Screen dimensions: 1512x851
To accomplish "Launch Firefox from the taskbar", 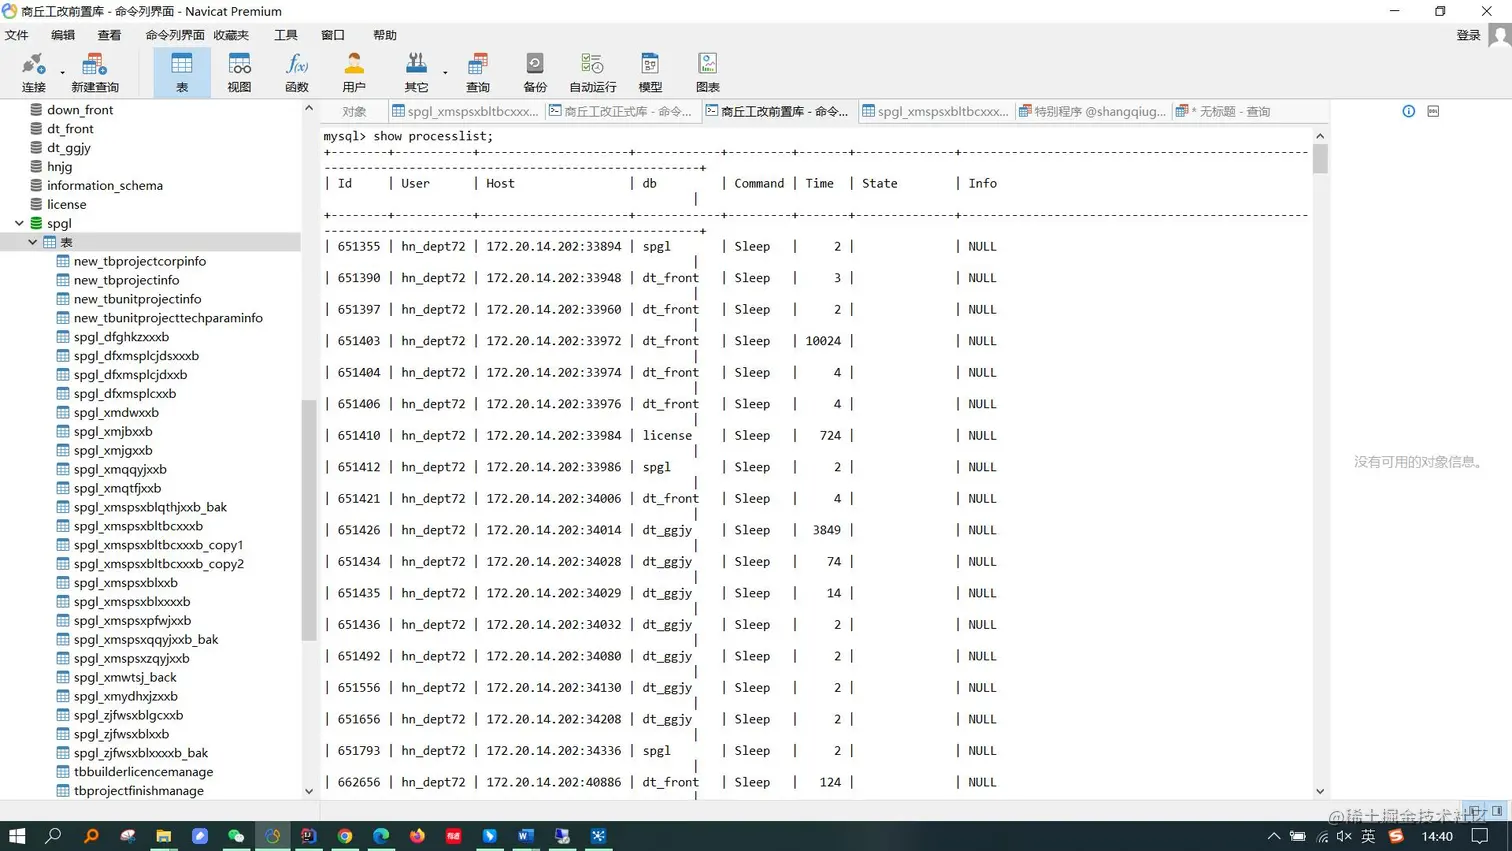I will click(x=417, y=836).
